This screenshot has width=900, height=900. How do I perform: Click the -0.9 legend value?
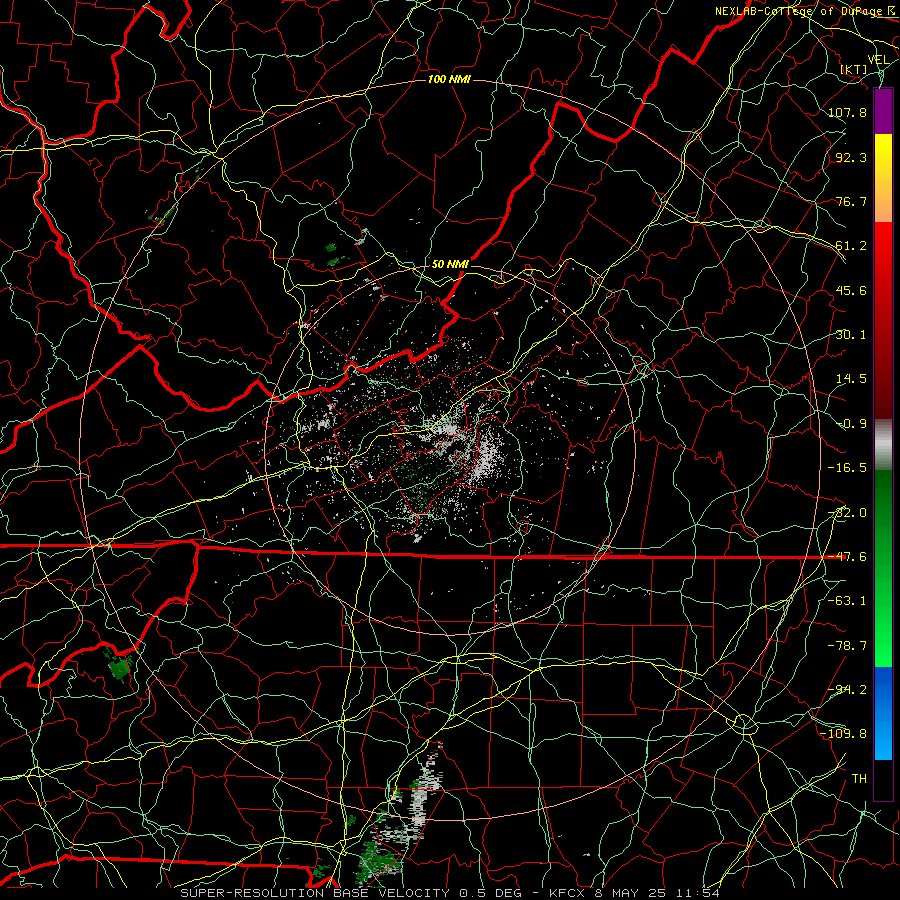[x=851, y=424]
